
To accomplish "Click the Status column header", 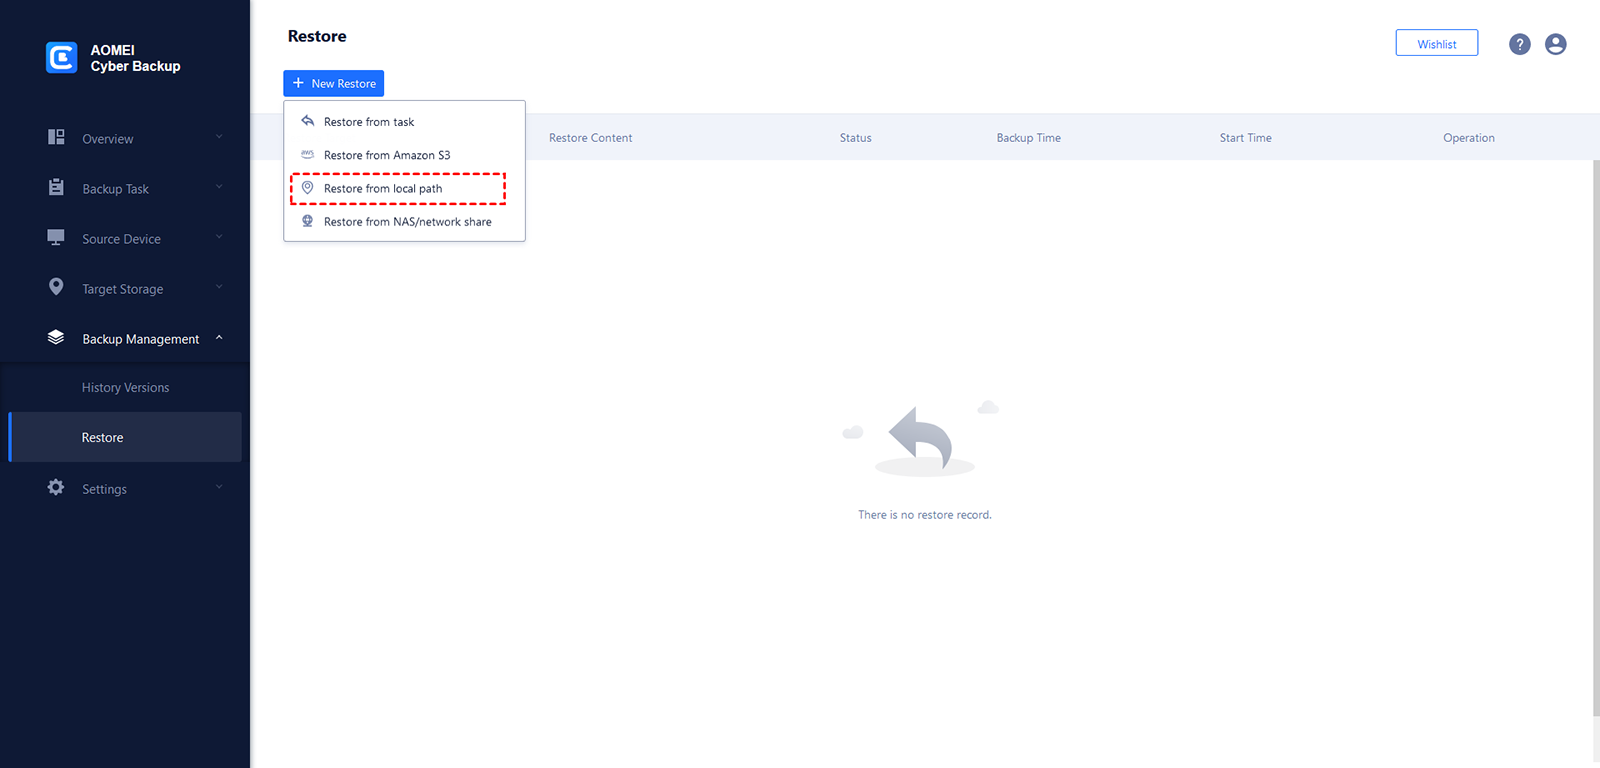I will 856,138.
